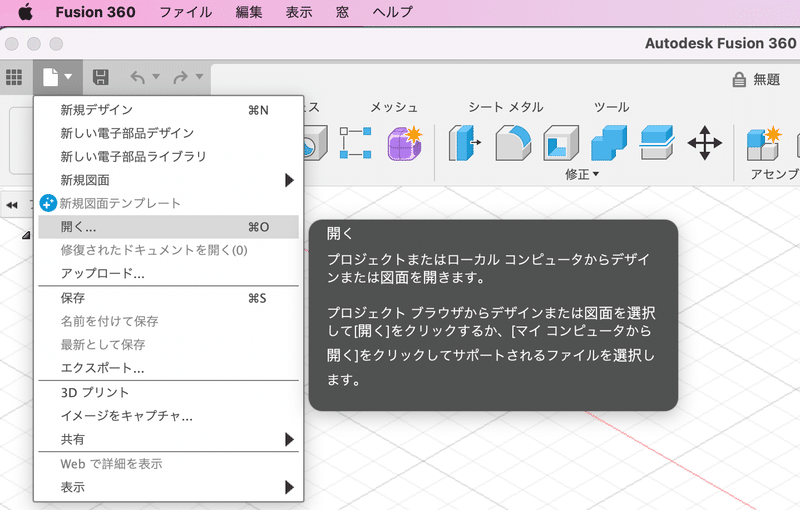
Task: Choose 3D プリント menu item
Action: (x=168, y=392)
